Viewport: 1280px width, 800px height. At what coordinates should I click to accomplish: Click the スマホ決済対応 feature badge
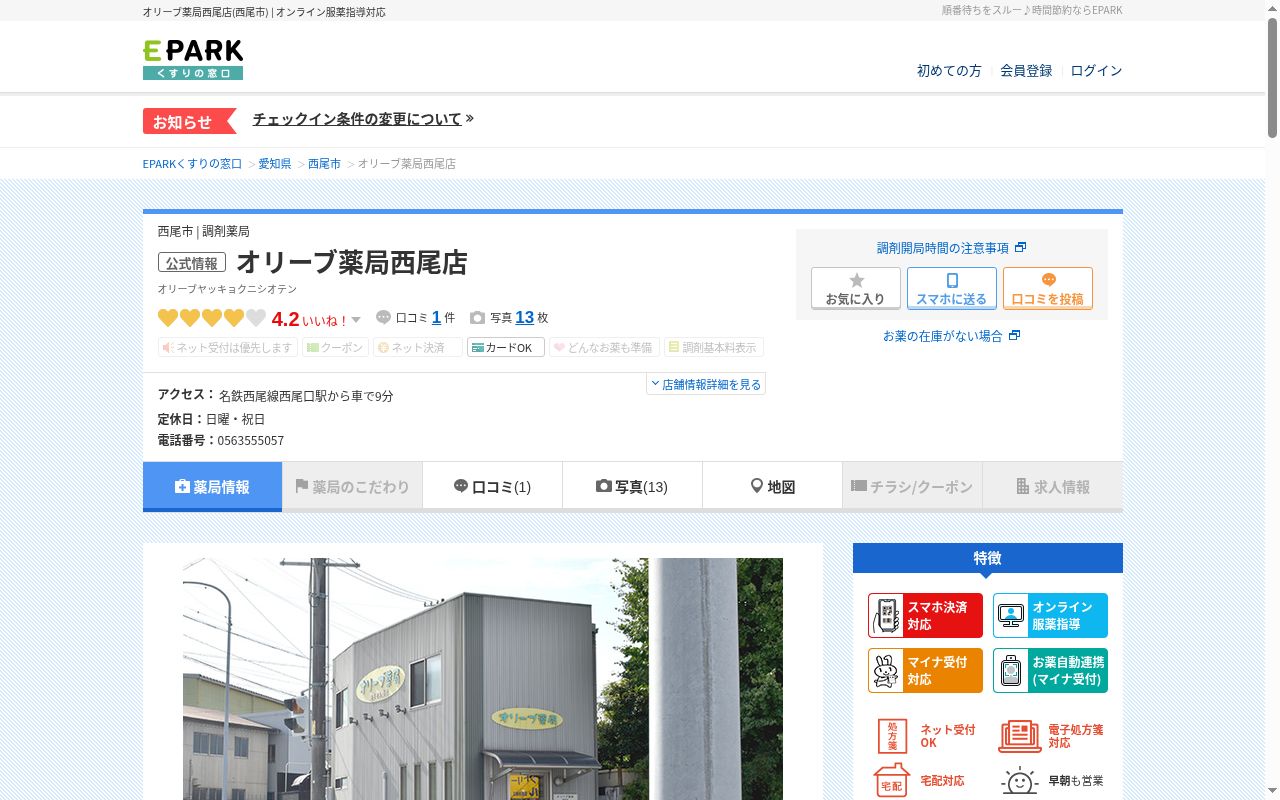[x=925, y=615]
